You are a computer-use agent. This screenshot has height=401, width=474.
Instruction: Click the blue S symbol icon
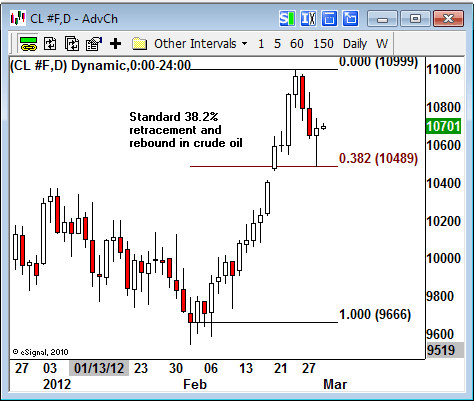point(287,19)
